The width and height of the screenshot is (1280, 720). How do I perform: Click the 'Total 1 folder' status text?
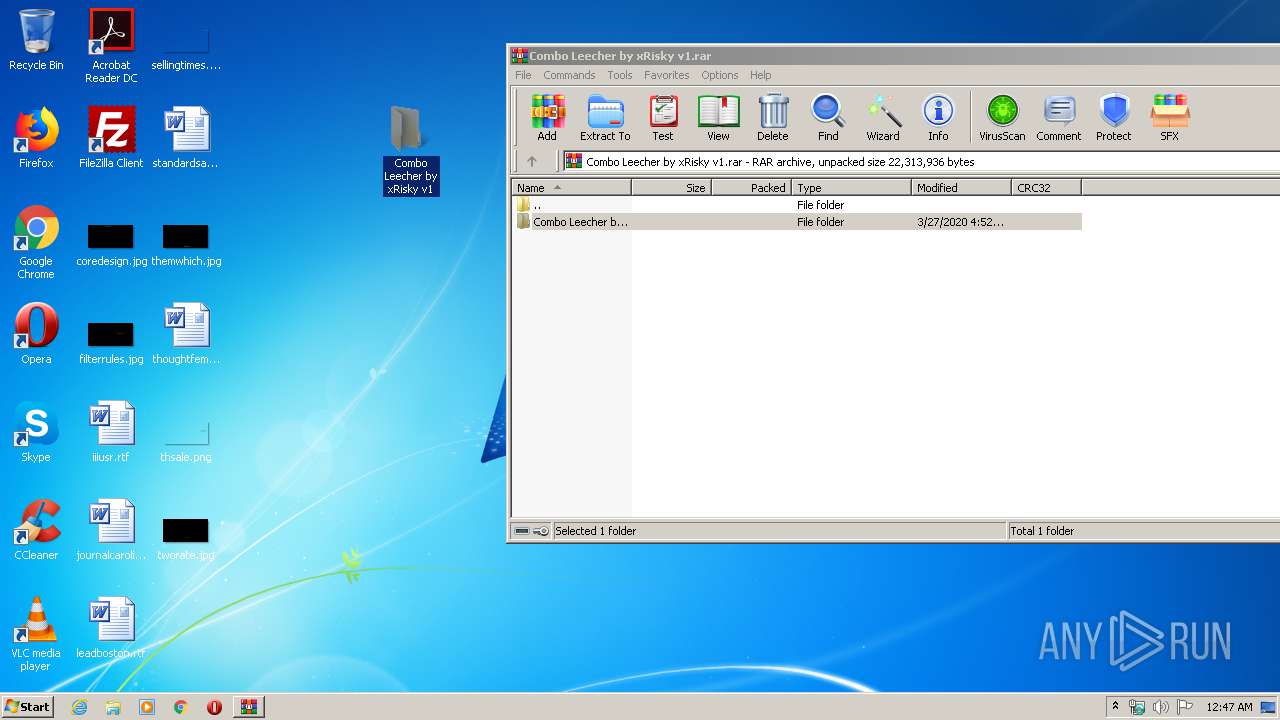[1042, 531]
